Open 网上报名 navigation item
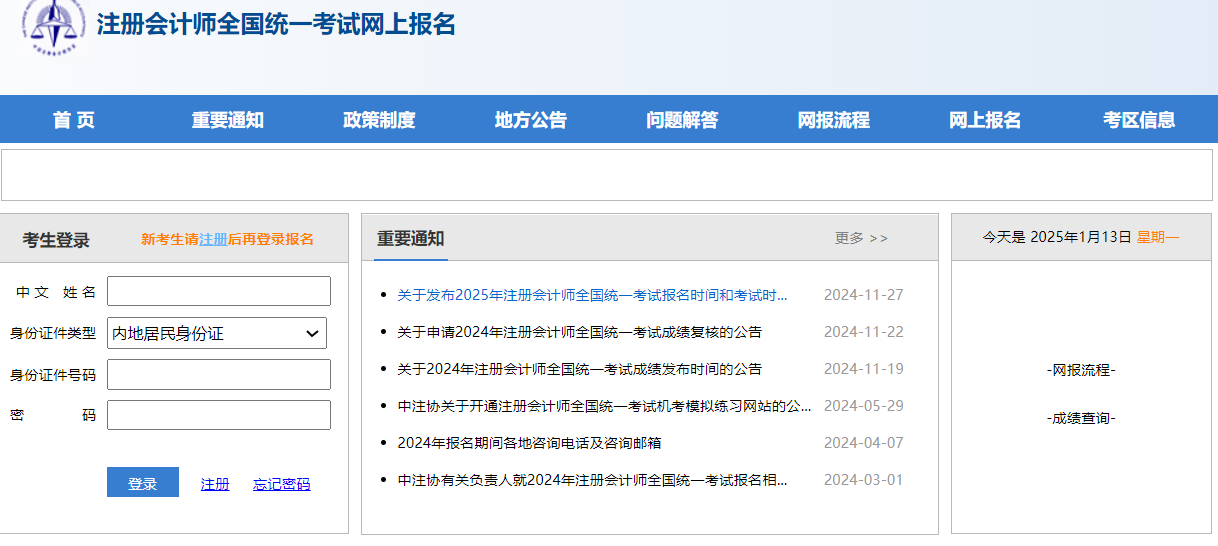 pyautogui.click(x=985, y=120)
